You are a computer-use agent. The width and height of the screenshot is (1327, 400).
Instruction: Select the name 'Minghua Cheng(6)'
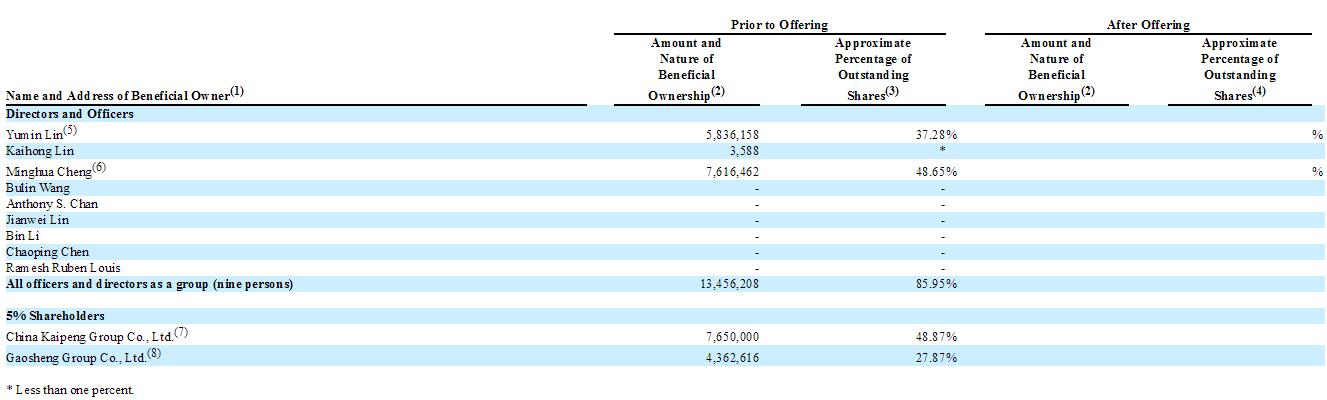[x=56, y=170]
